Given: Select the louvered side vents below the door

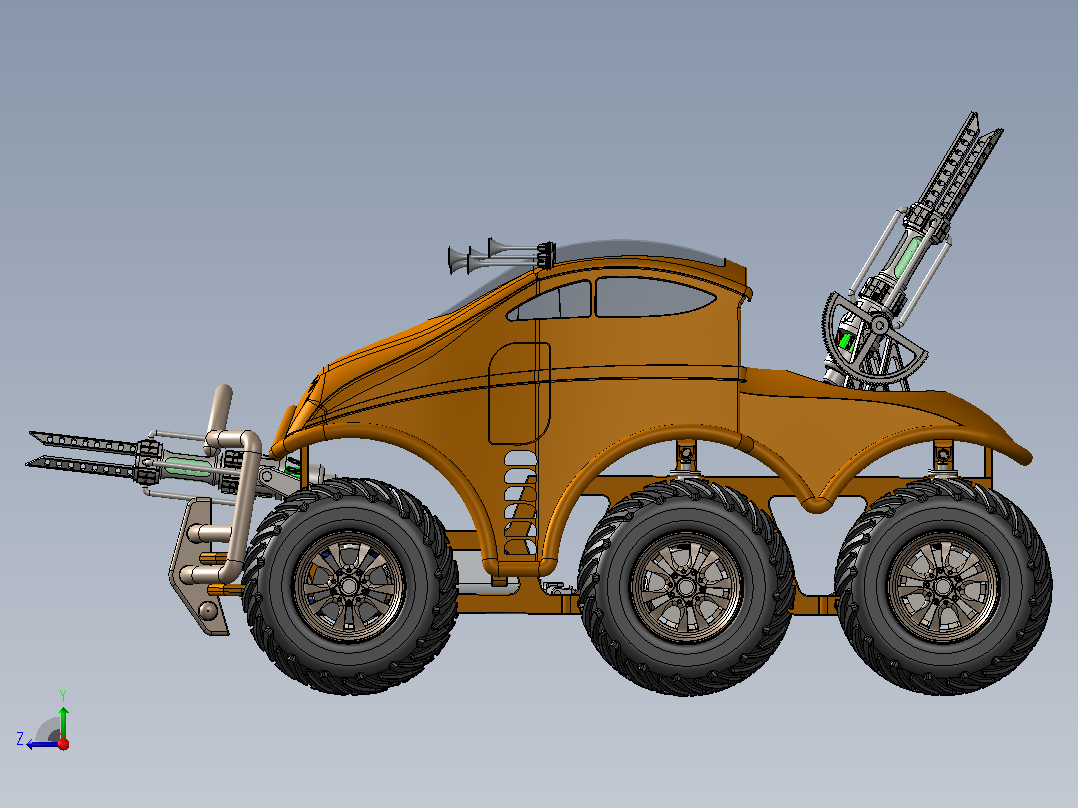Looking at the screenshot, I should 520,502.
